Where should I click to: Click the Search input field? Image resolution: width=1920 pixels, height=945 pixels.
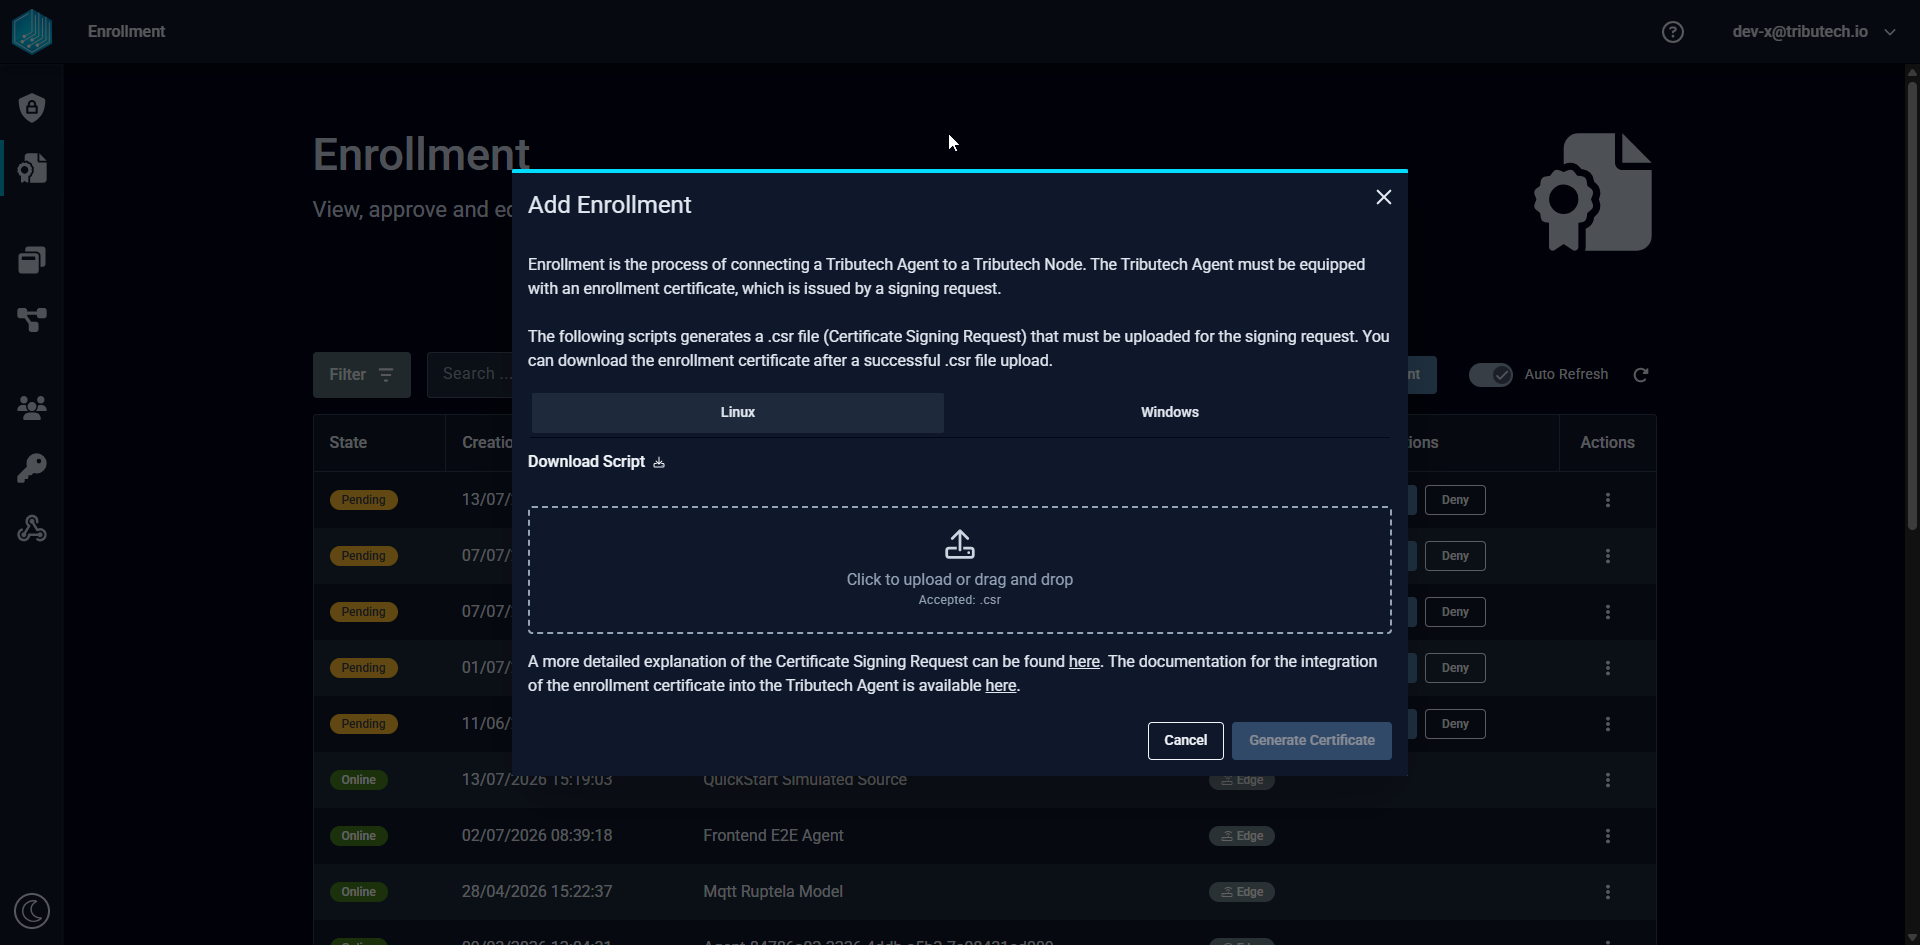pyautogui.click(x=470, y=374)
